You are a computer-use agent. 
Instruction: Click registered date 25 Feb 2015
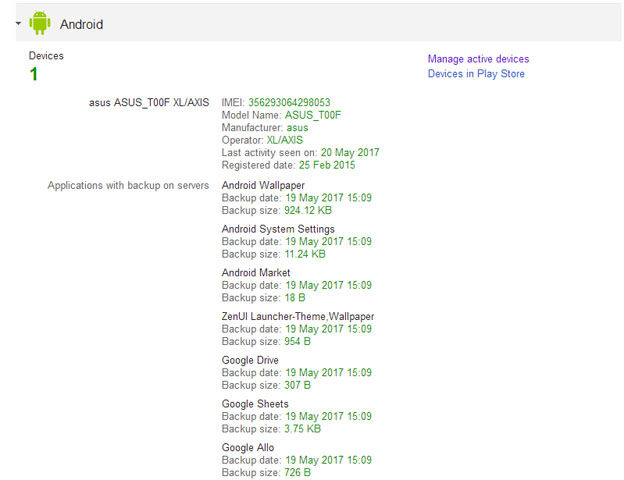coord(327,165)
